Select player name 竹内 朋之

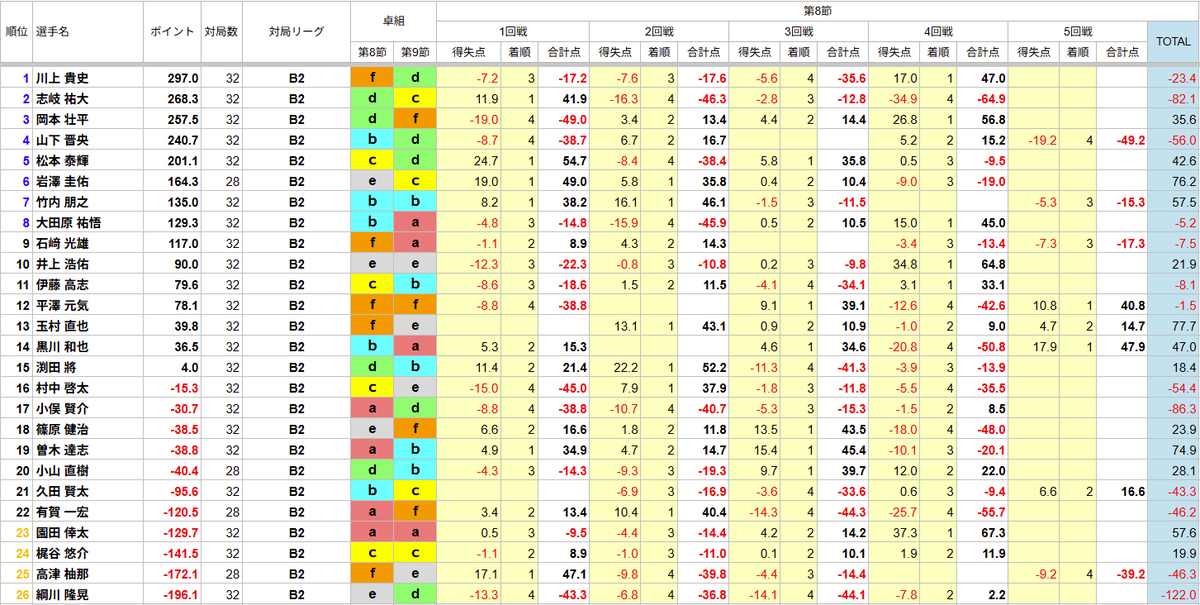click(x=62, y=202)
